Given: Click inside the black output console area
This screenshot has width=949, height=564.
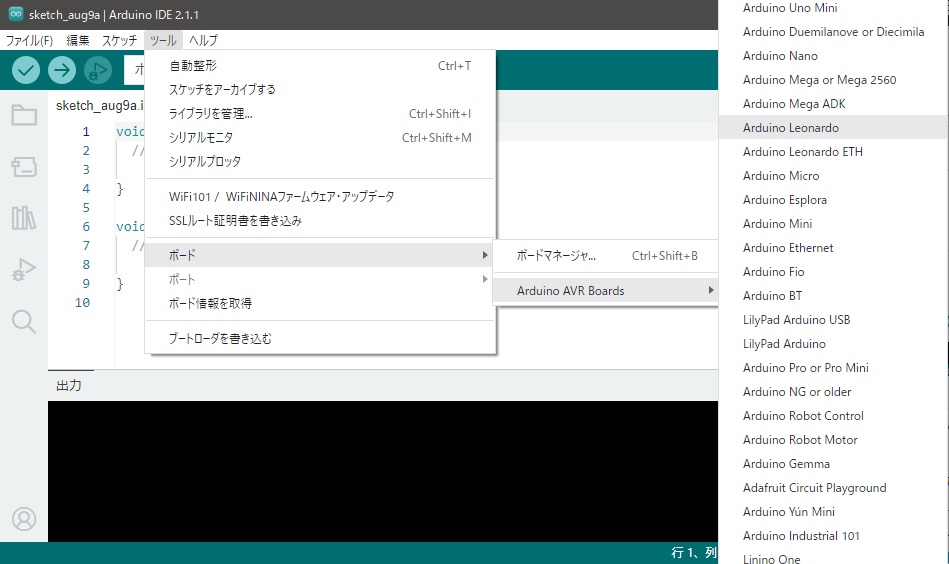Looking at the screenshot, I should pyautogui.click(x=383, y=471).
